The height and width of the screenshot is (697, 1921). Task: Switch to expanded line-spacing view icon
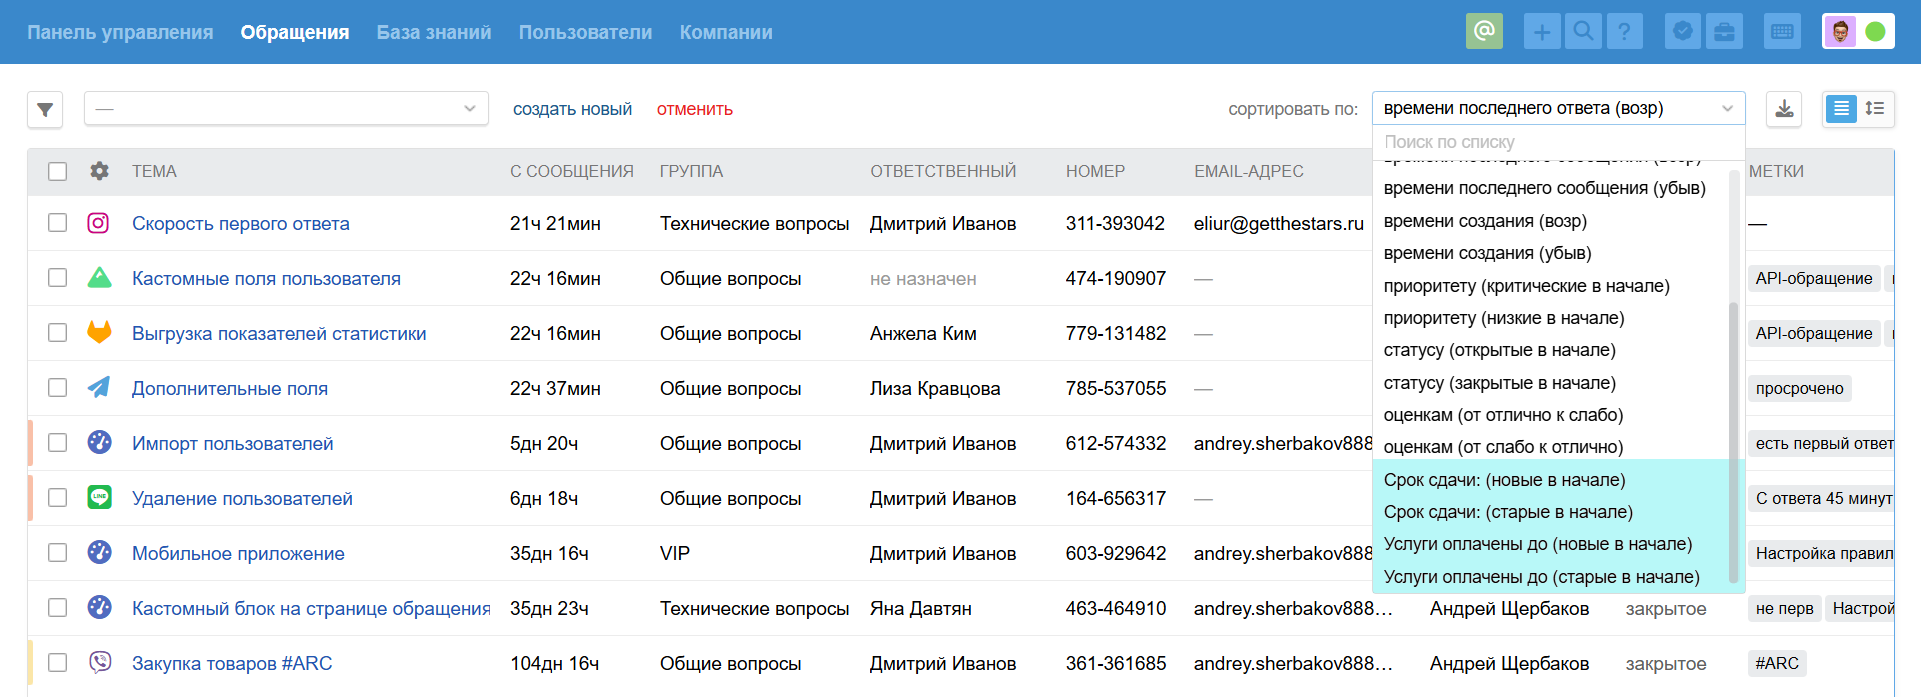pos(1875,108)
